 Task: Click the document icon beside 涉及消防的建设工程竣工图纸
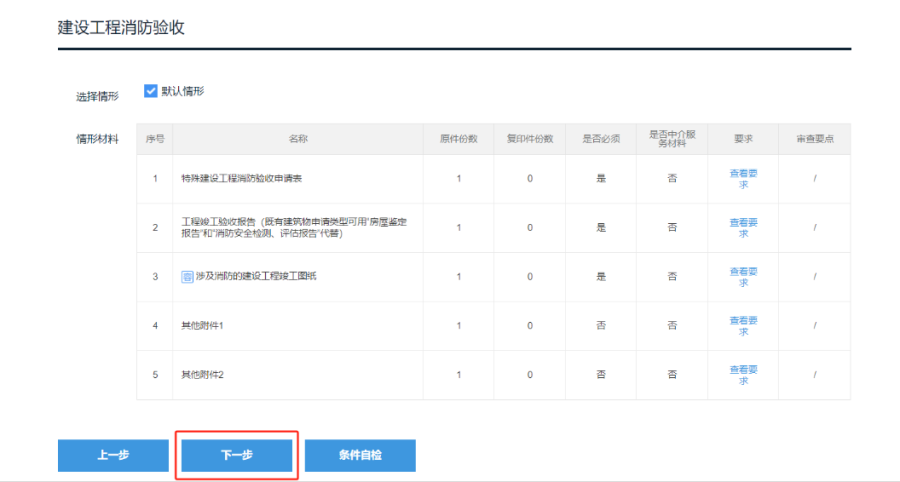click(186, 277)
